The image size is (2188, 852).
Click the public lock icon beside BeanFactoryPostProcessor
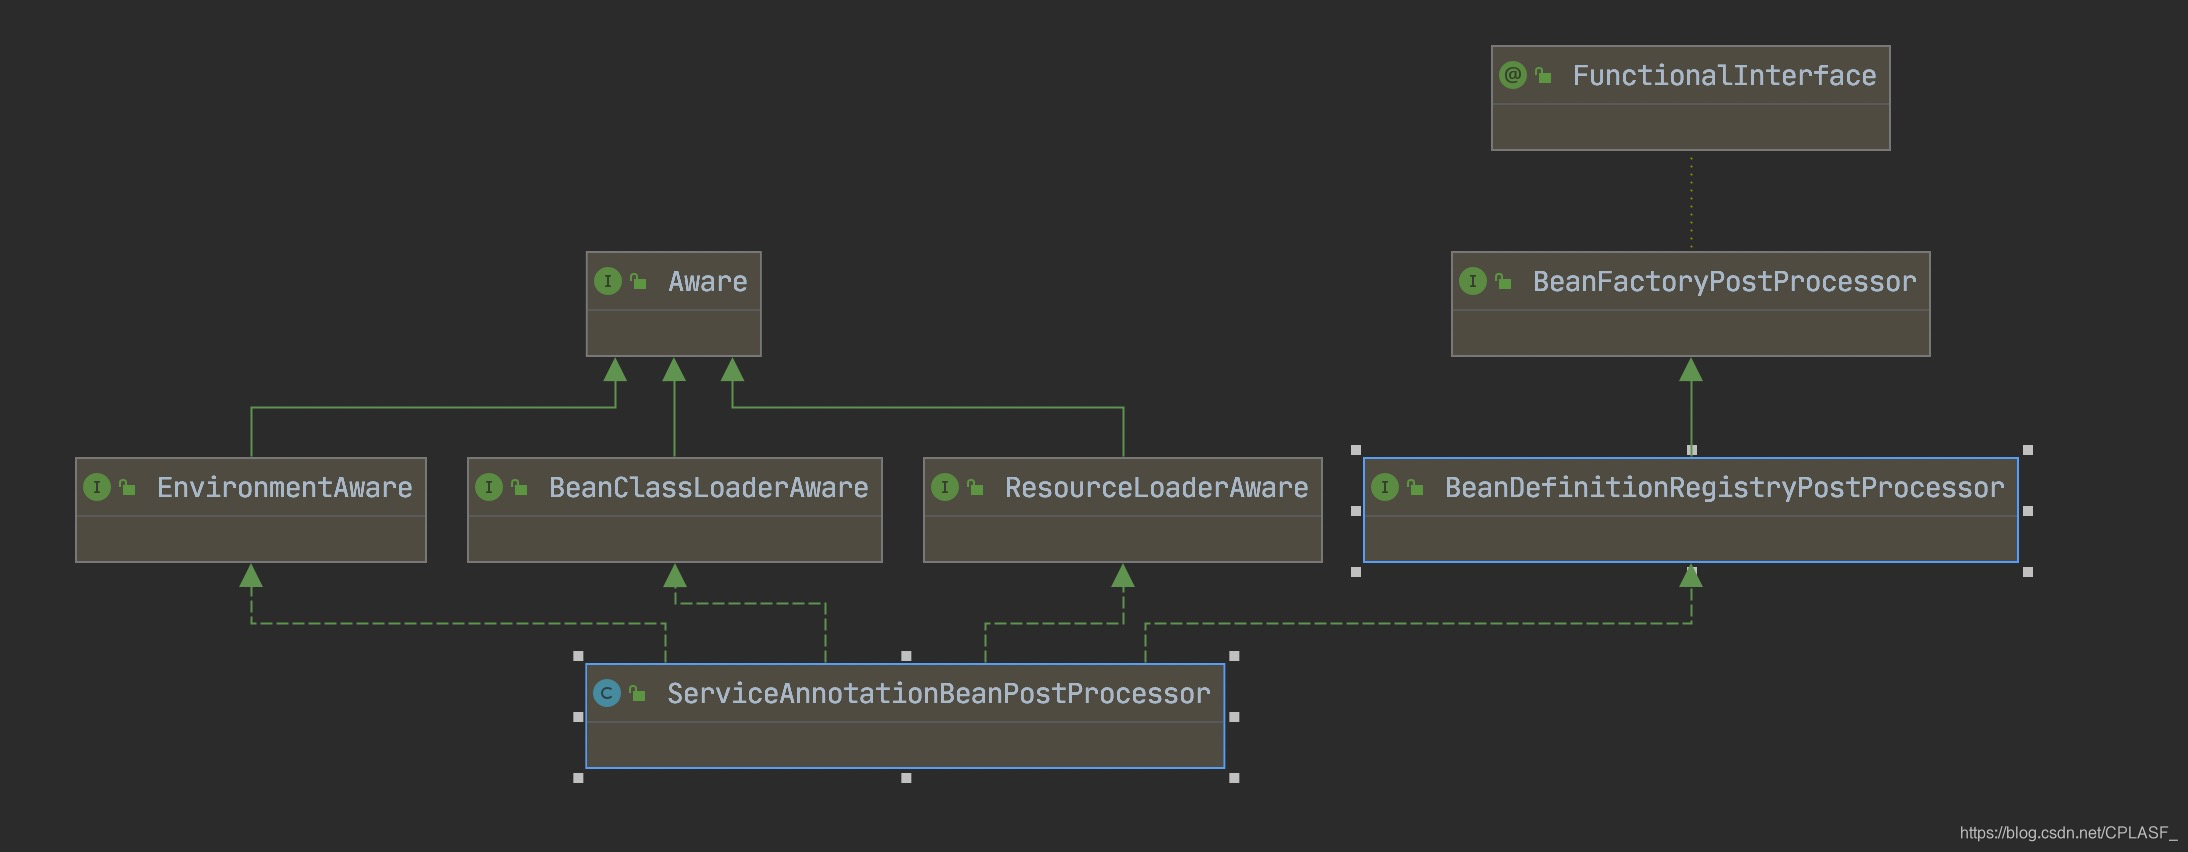[x=1503, y=282]
